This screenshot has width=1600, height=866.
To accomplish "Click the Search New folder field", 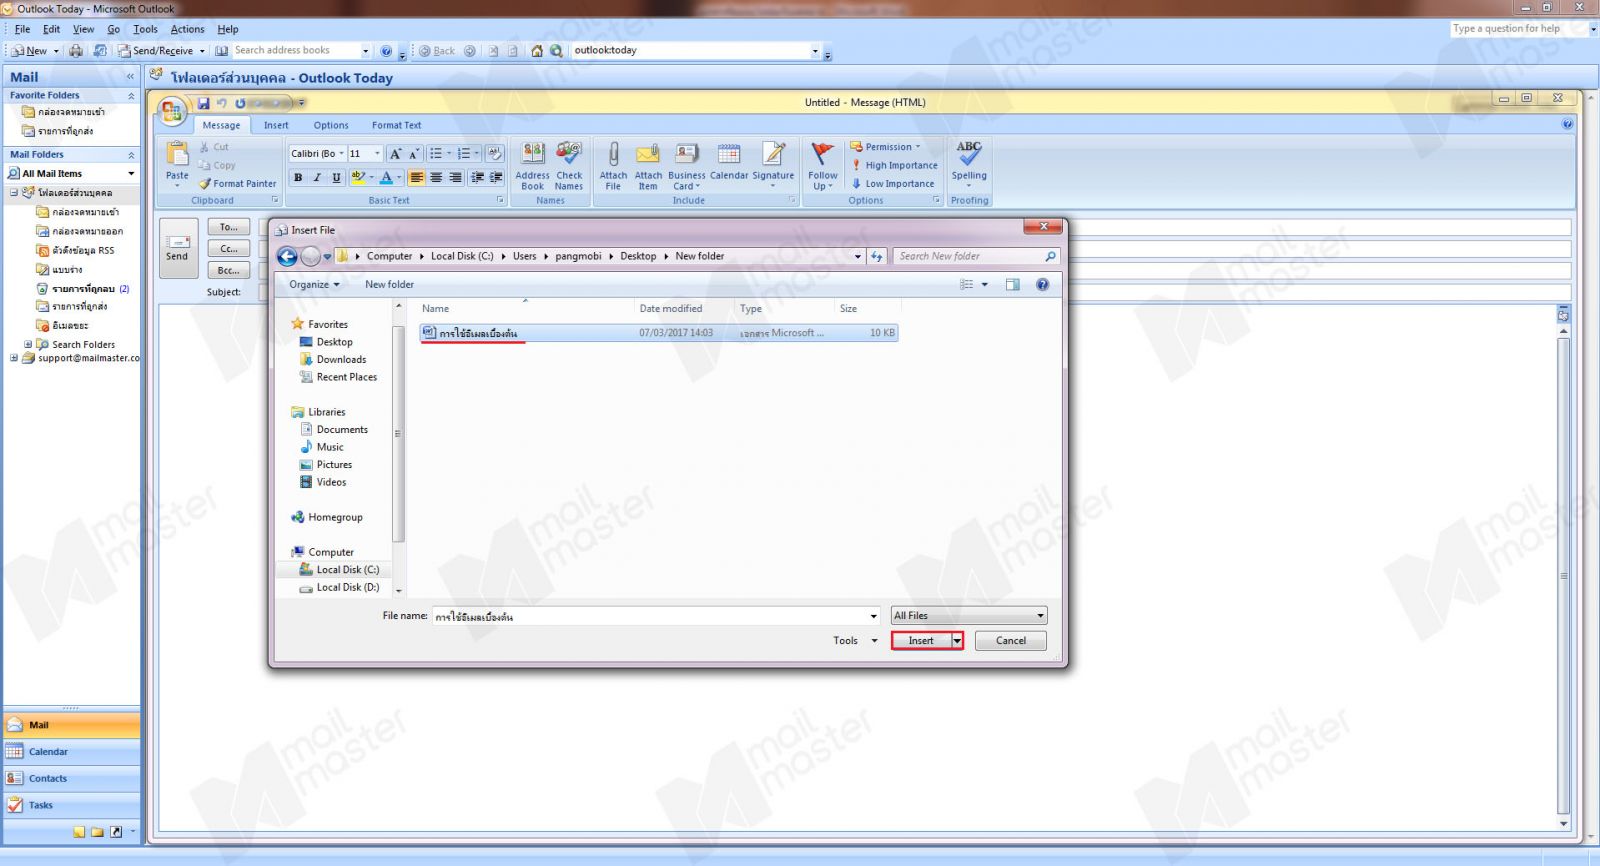I will (x=975, y=257).
